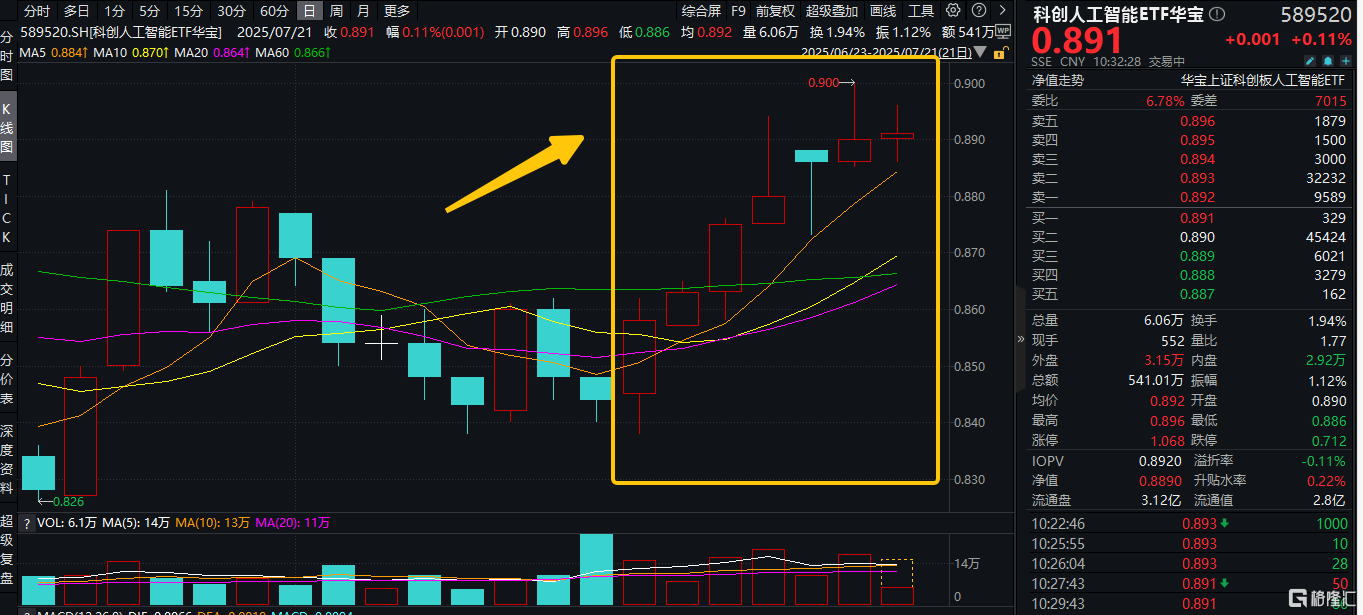Click 卖一 price 0.892
The image size is (1363, 615).
click(1198, 197)
